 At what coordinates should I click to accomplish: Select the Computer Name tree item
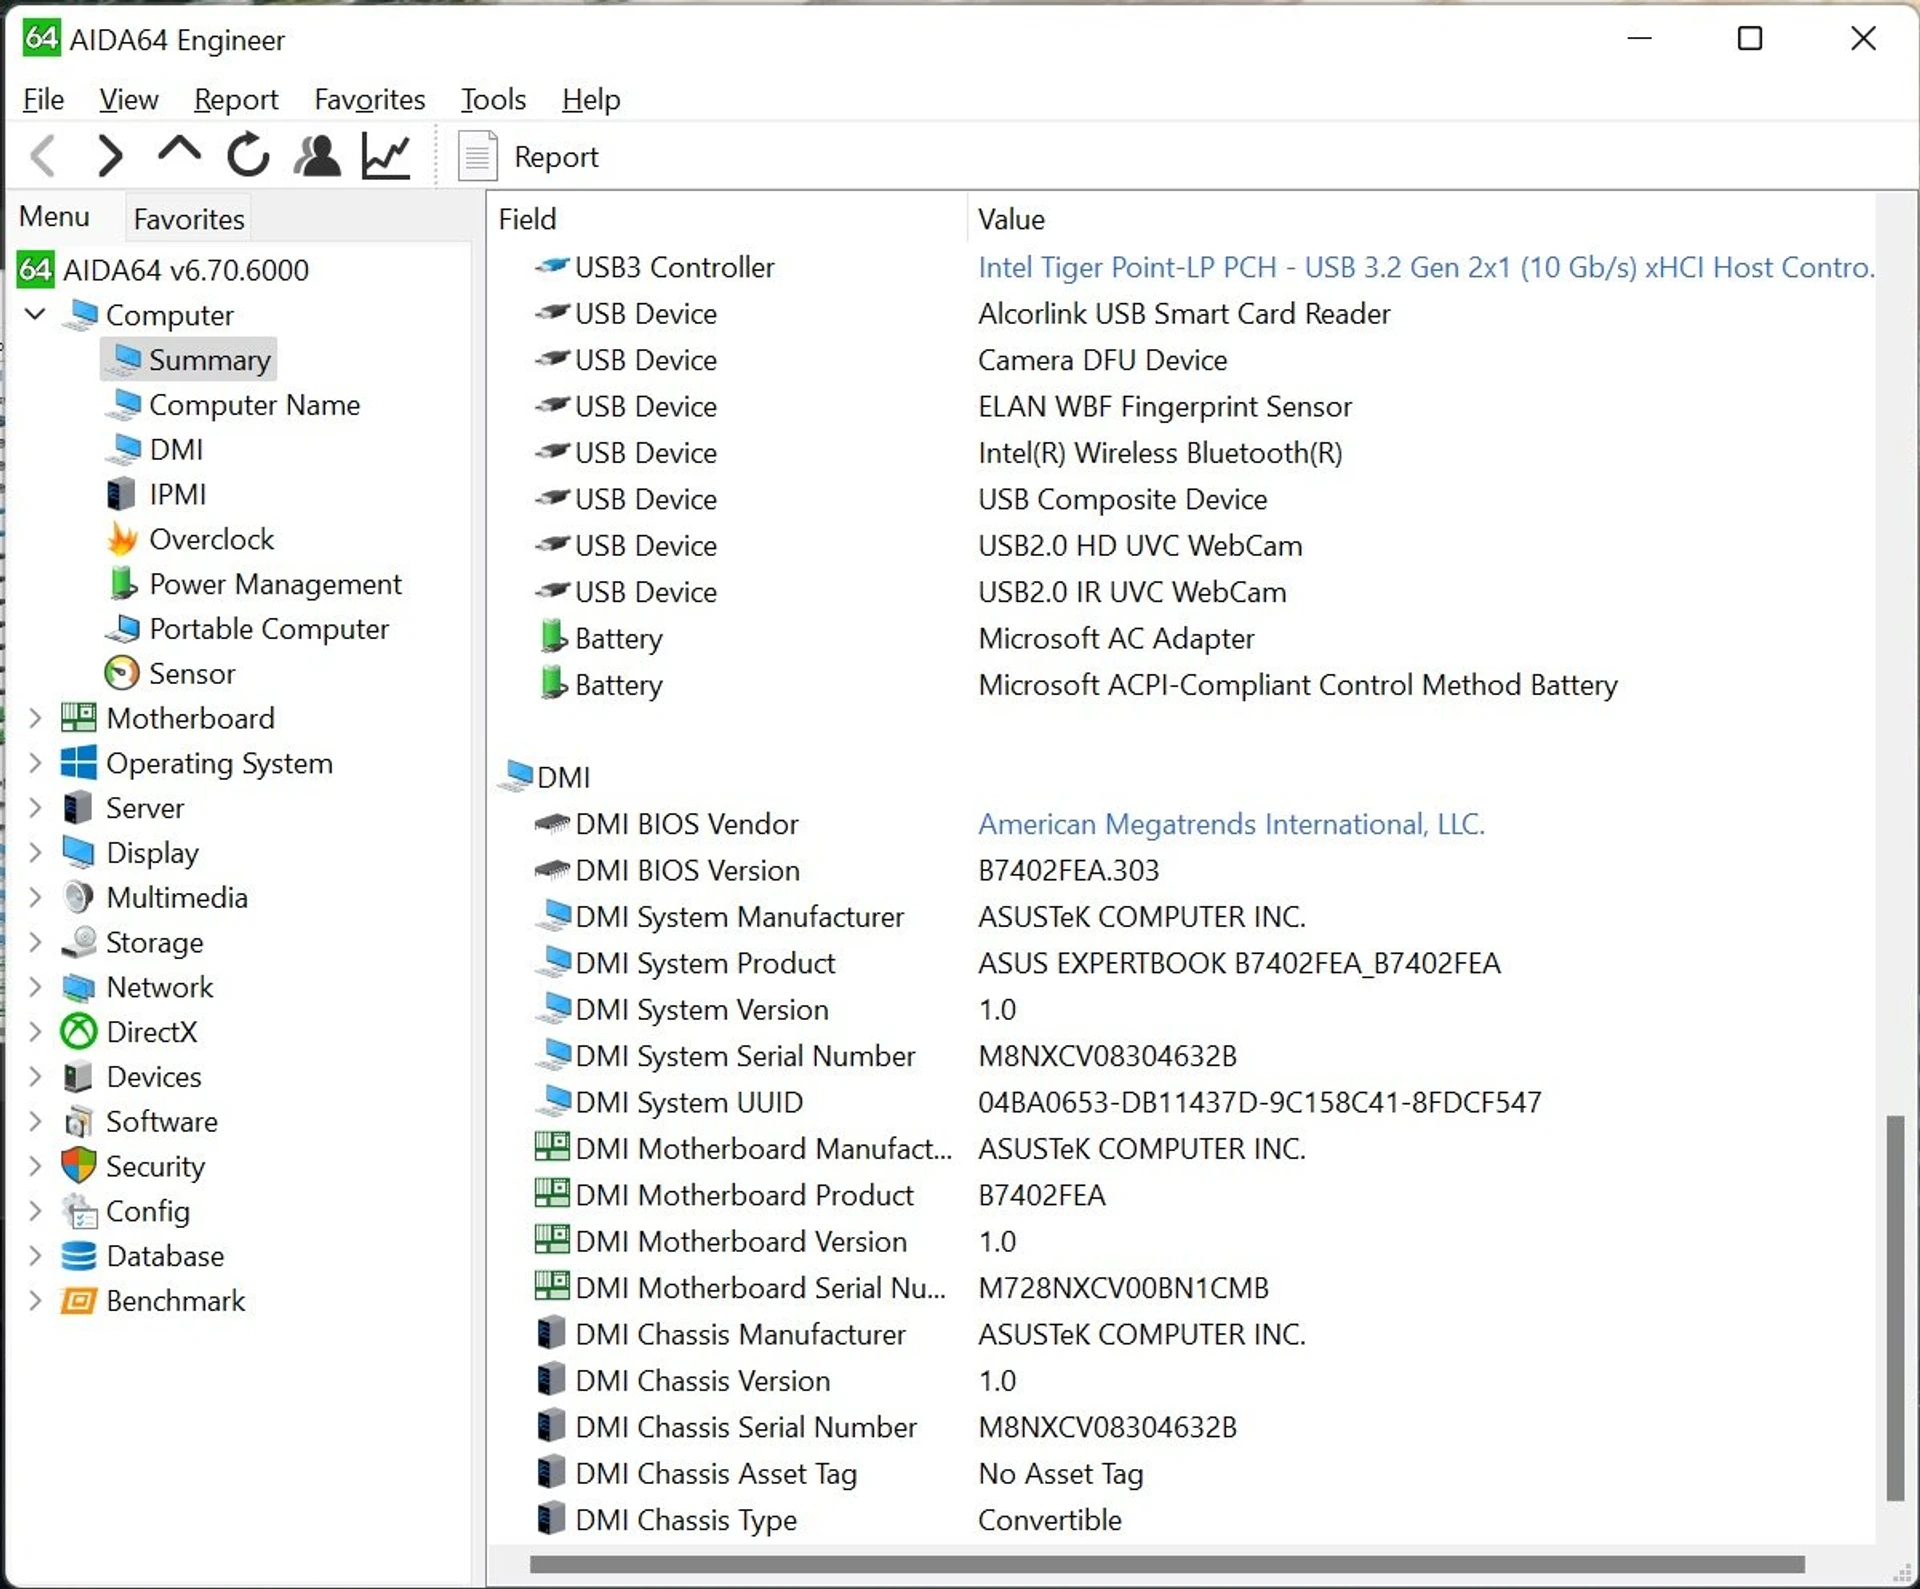(x=232, y=405)
